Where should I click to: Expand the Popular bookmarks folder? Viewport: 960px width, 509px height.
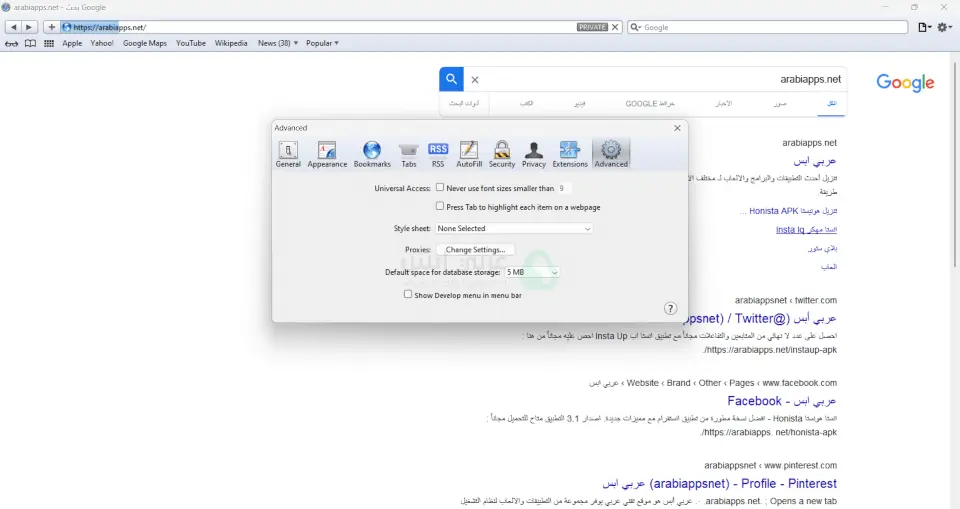[x=322, y=43]
